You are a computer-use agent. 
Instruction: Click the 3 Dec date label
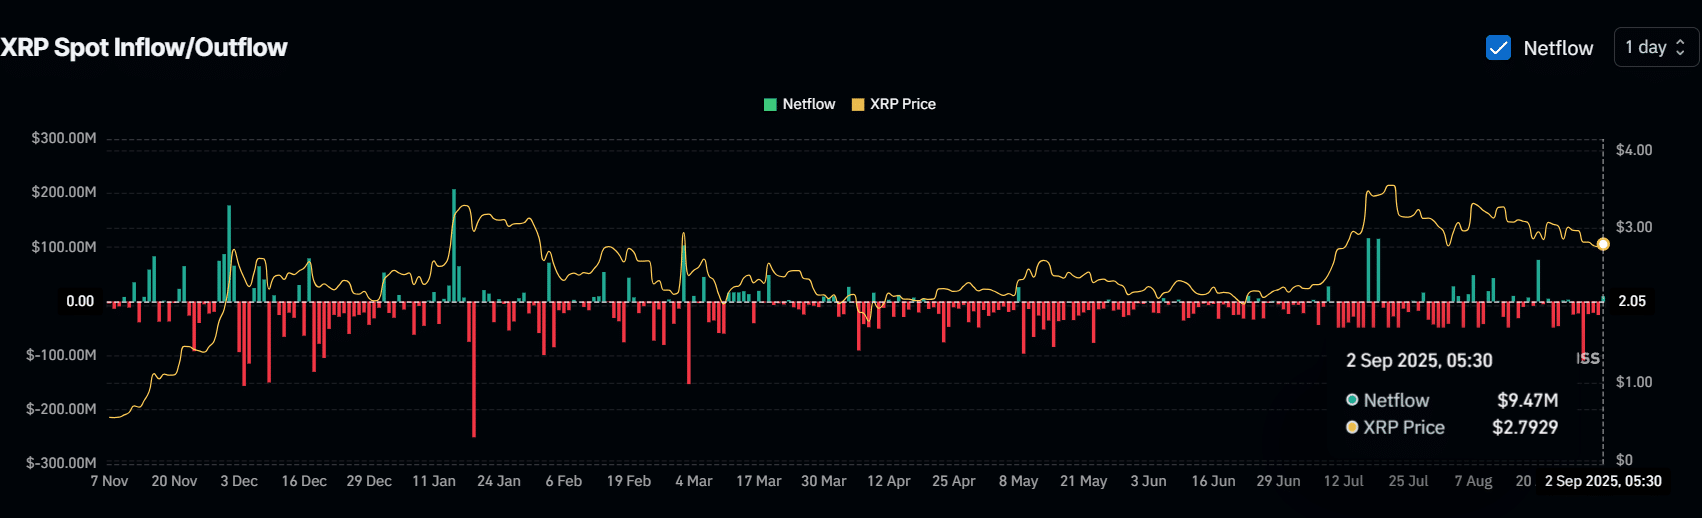tap(239, 481)
